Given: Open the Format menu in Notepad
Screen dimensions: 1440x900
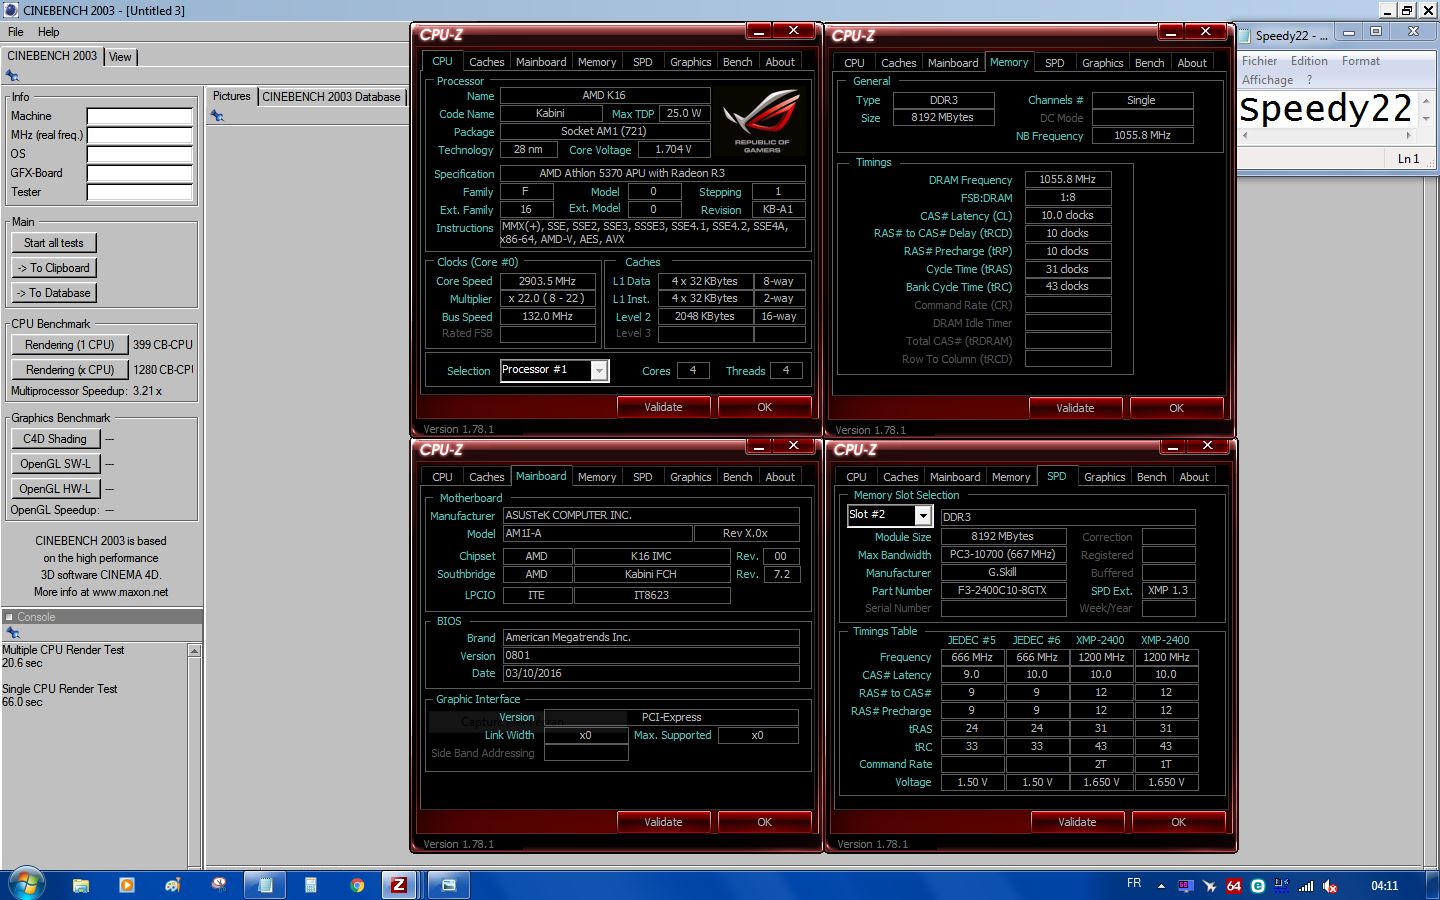Looking at the screenshot, I should (x=1361, y=61).
